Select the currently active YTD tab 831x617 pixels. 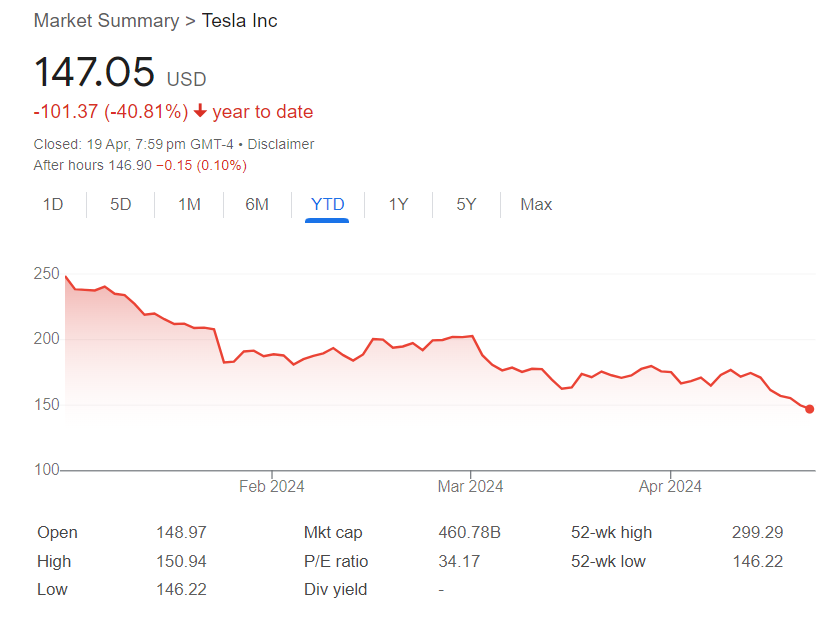point(327,204)
